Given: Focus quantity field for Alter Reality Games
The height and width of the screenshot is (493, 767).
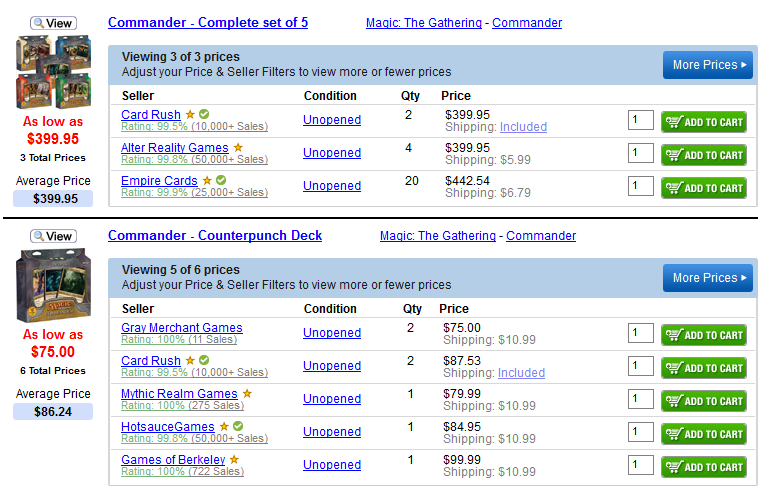Looking at the screenshot, I should (x=641, y=153).
